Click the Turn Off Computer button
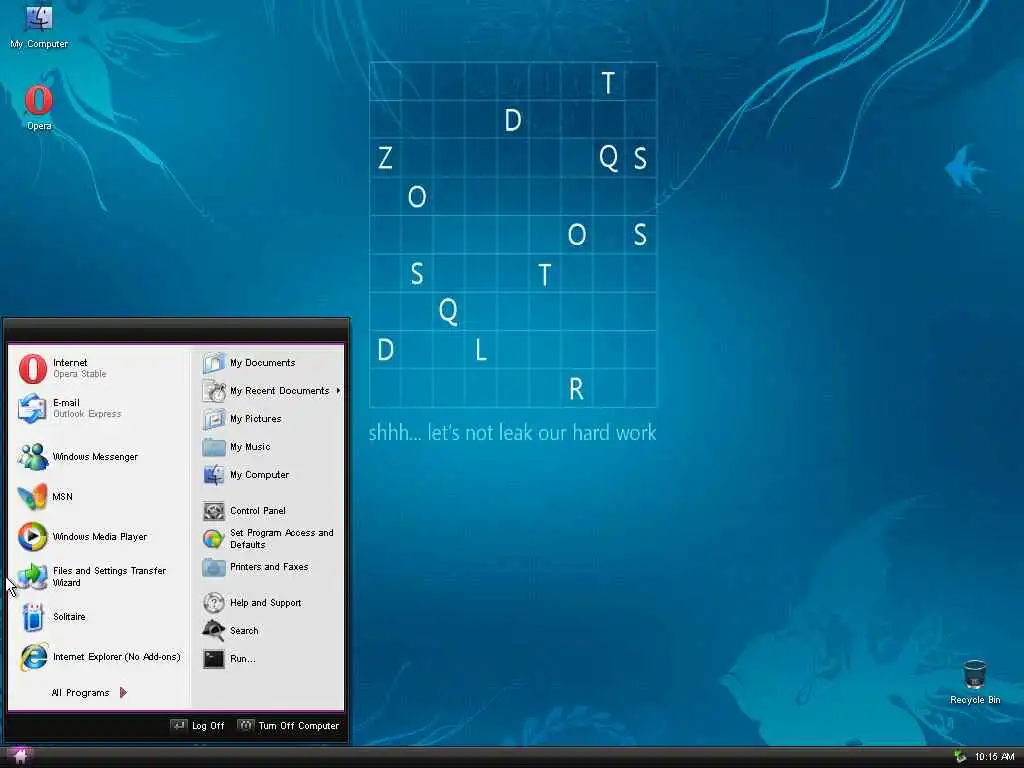 pyautogui.click(x=288, y=726)
